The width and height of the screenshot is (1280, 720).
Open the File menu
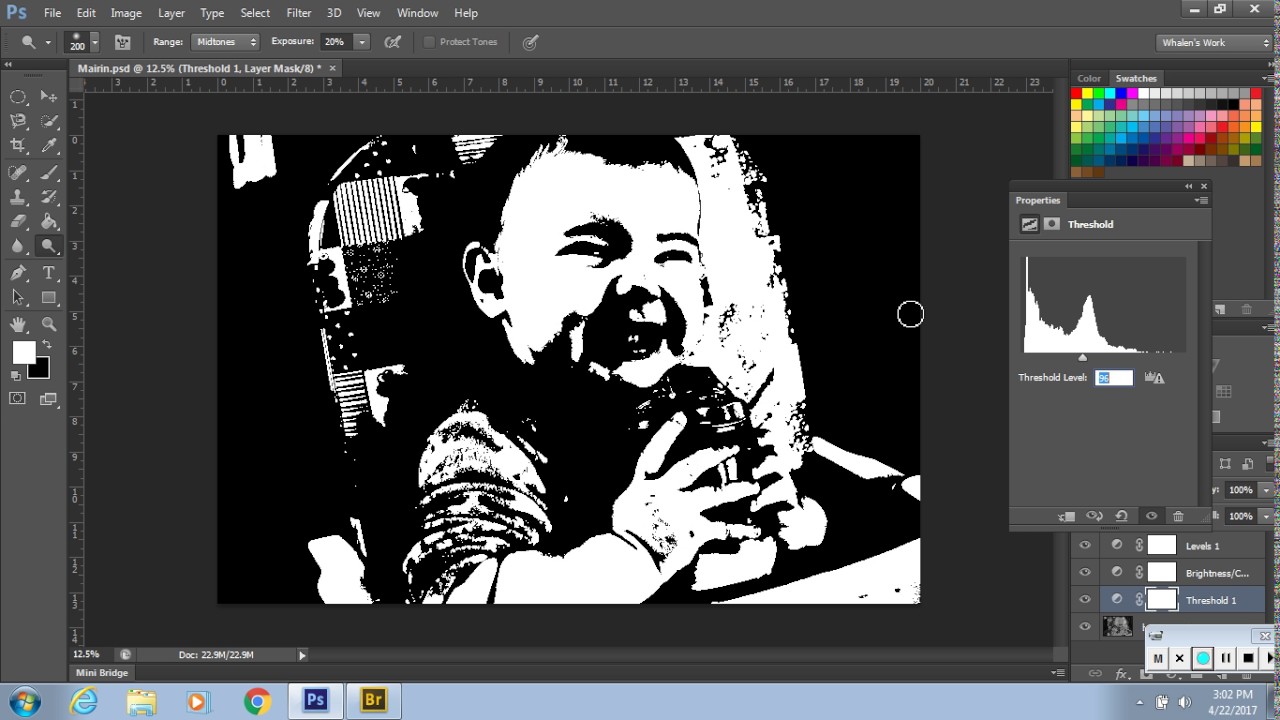click(52, 13)
